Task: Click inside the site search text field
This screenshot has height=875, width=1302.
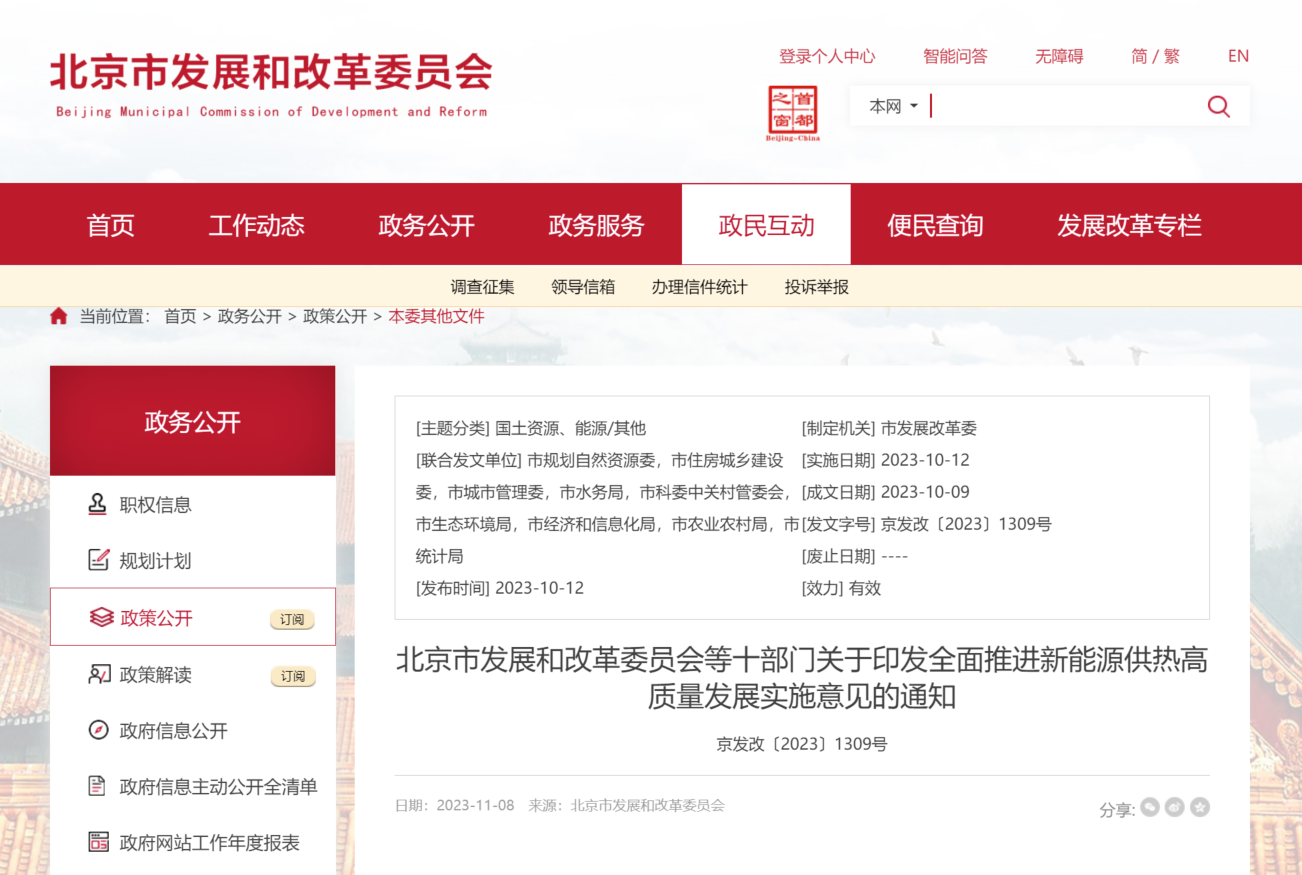Action: pos(1060,106)
